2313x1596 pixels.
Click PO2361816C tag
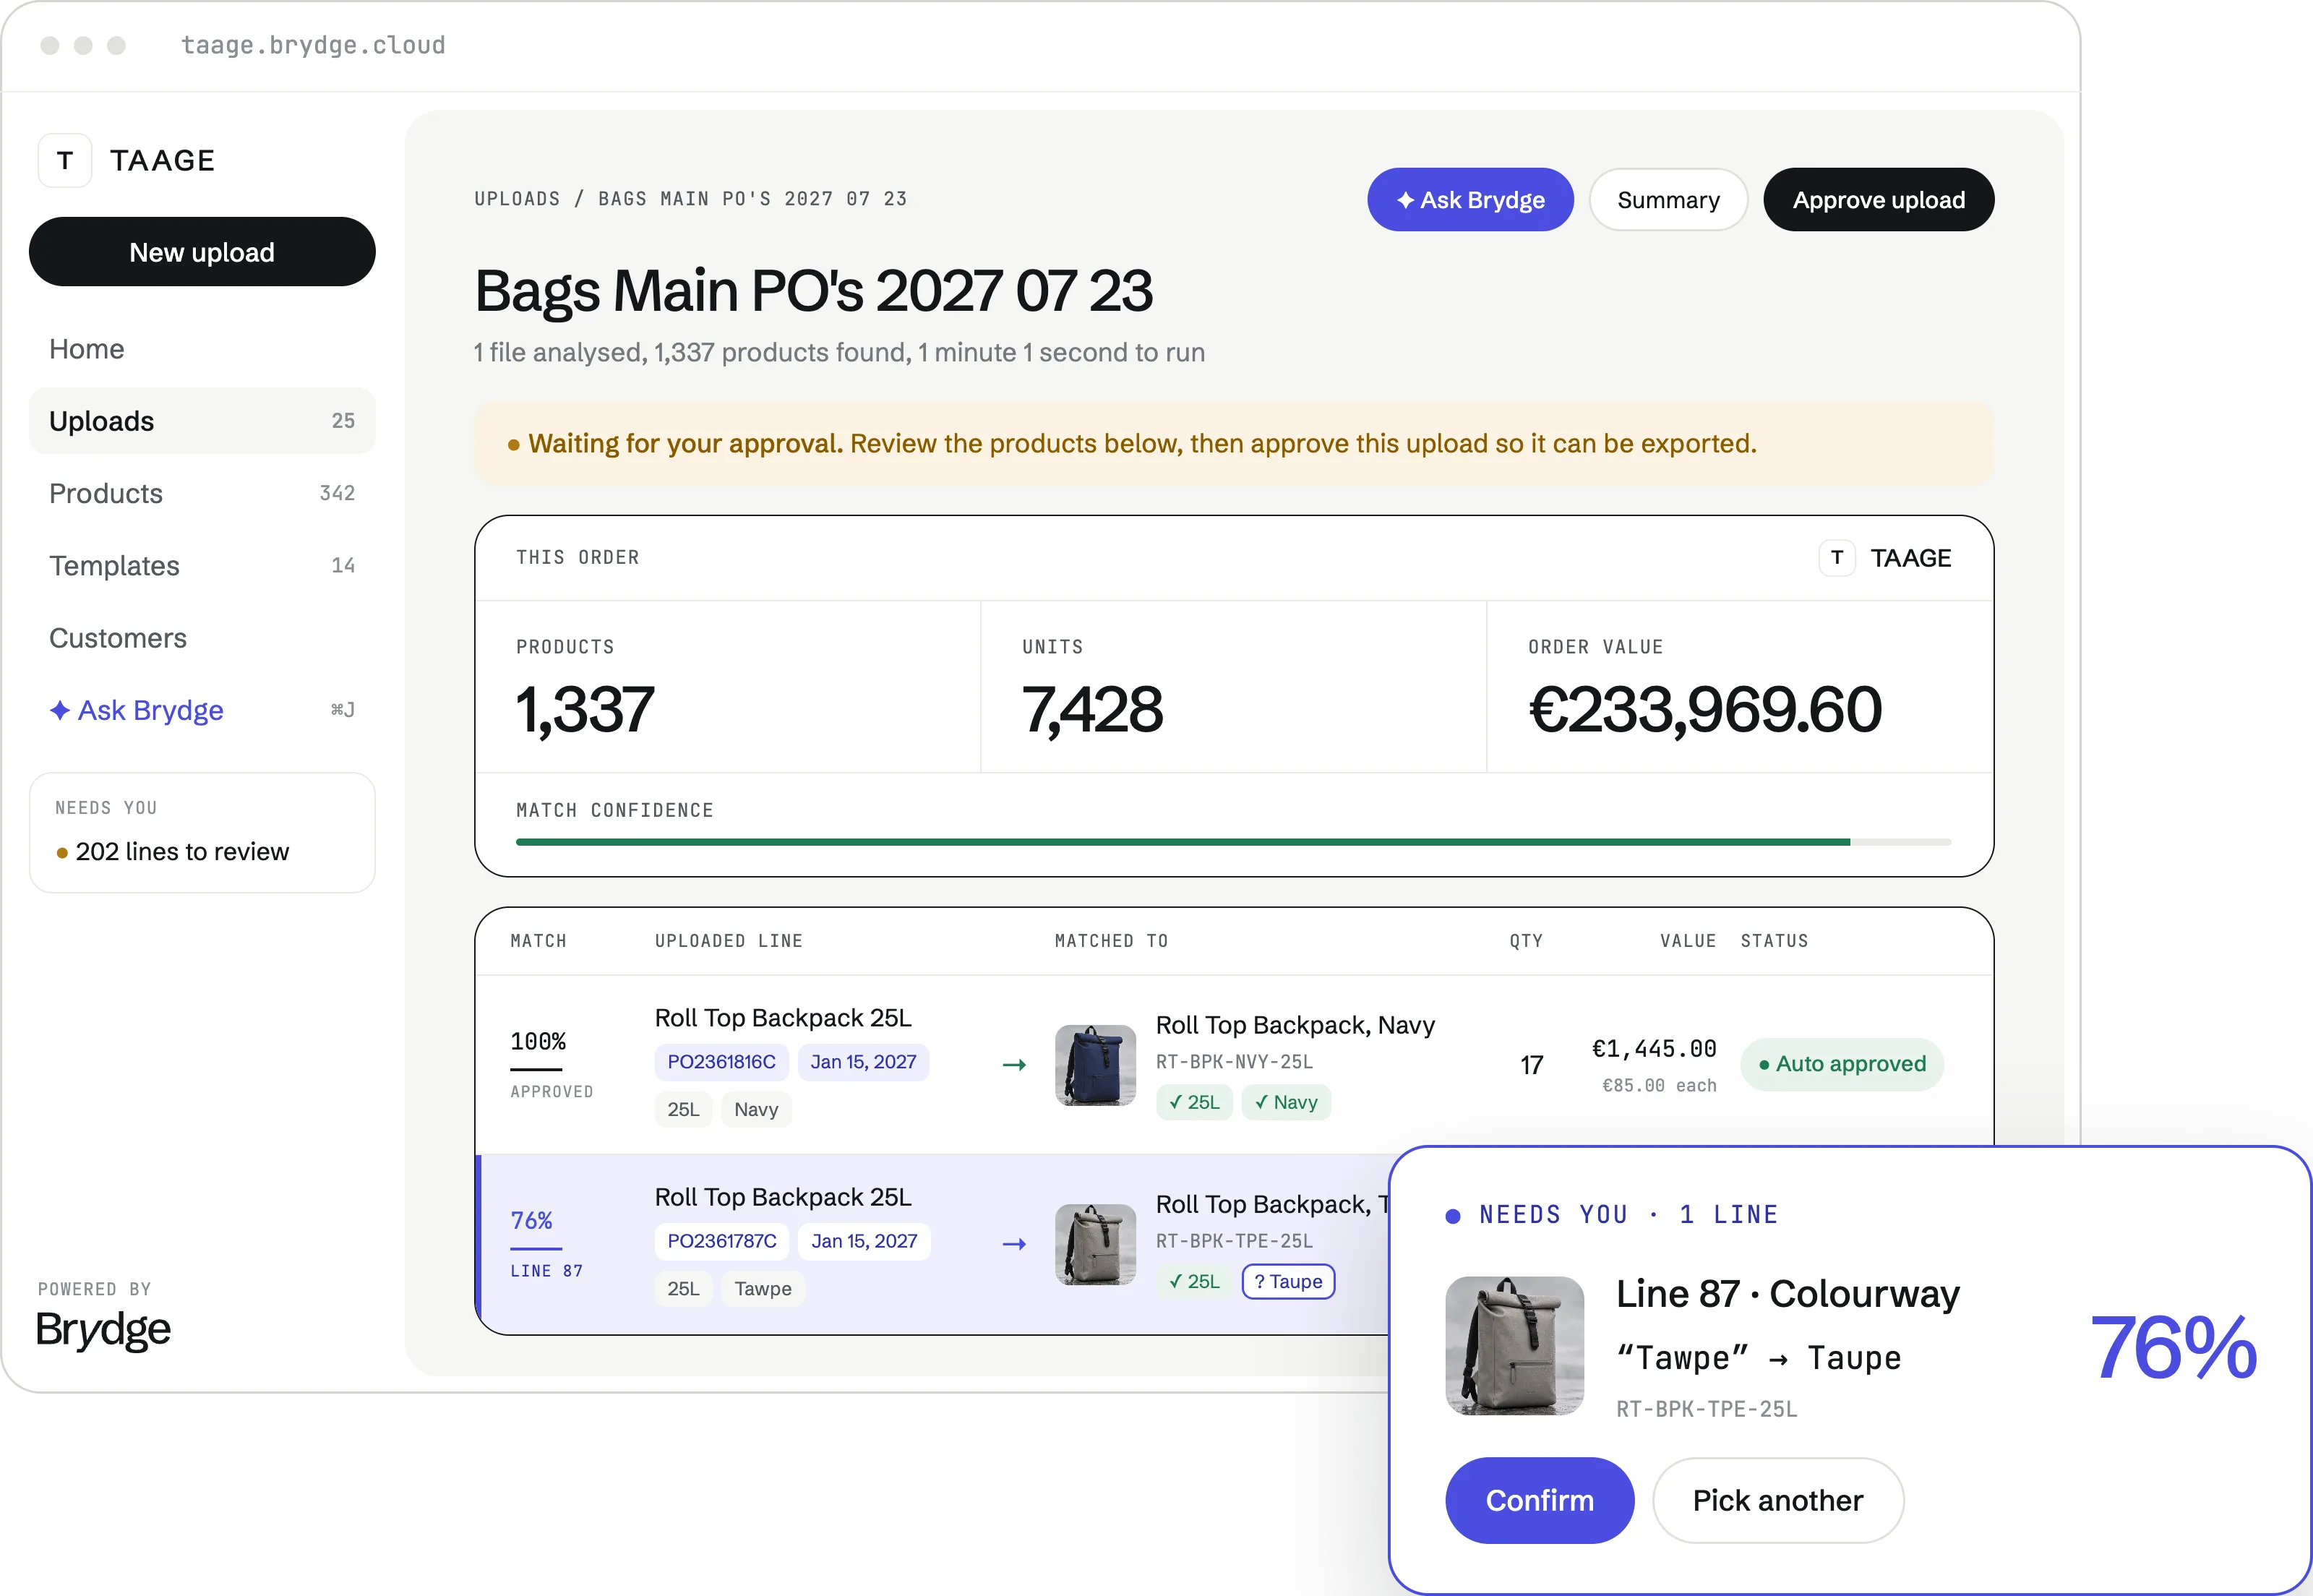pyautogui.click(x=721, y=1062)
